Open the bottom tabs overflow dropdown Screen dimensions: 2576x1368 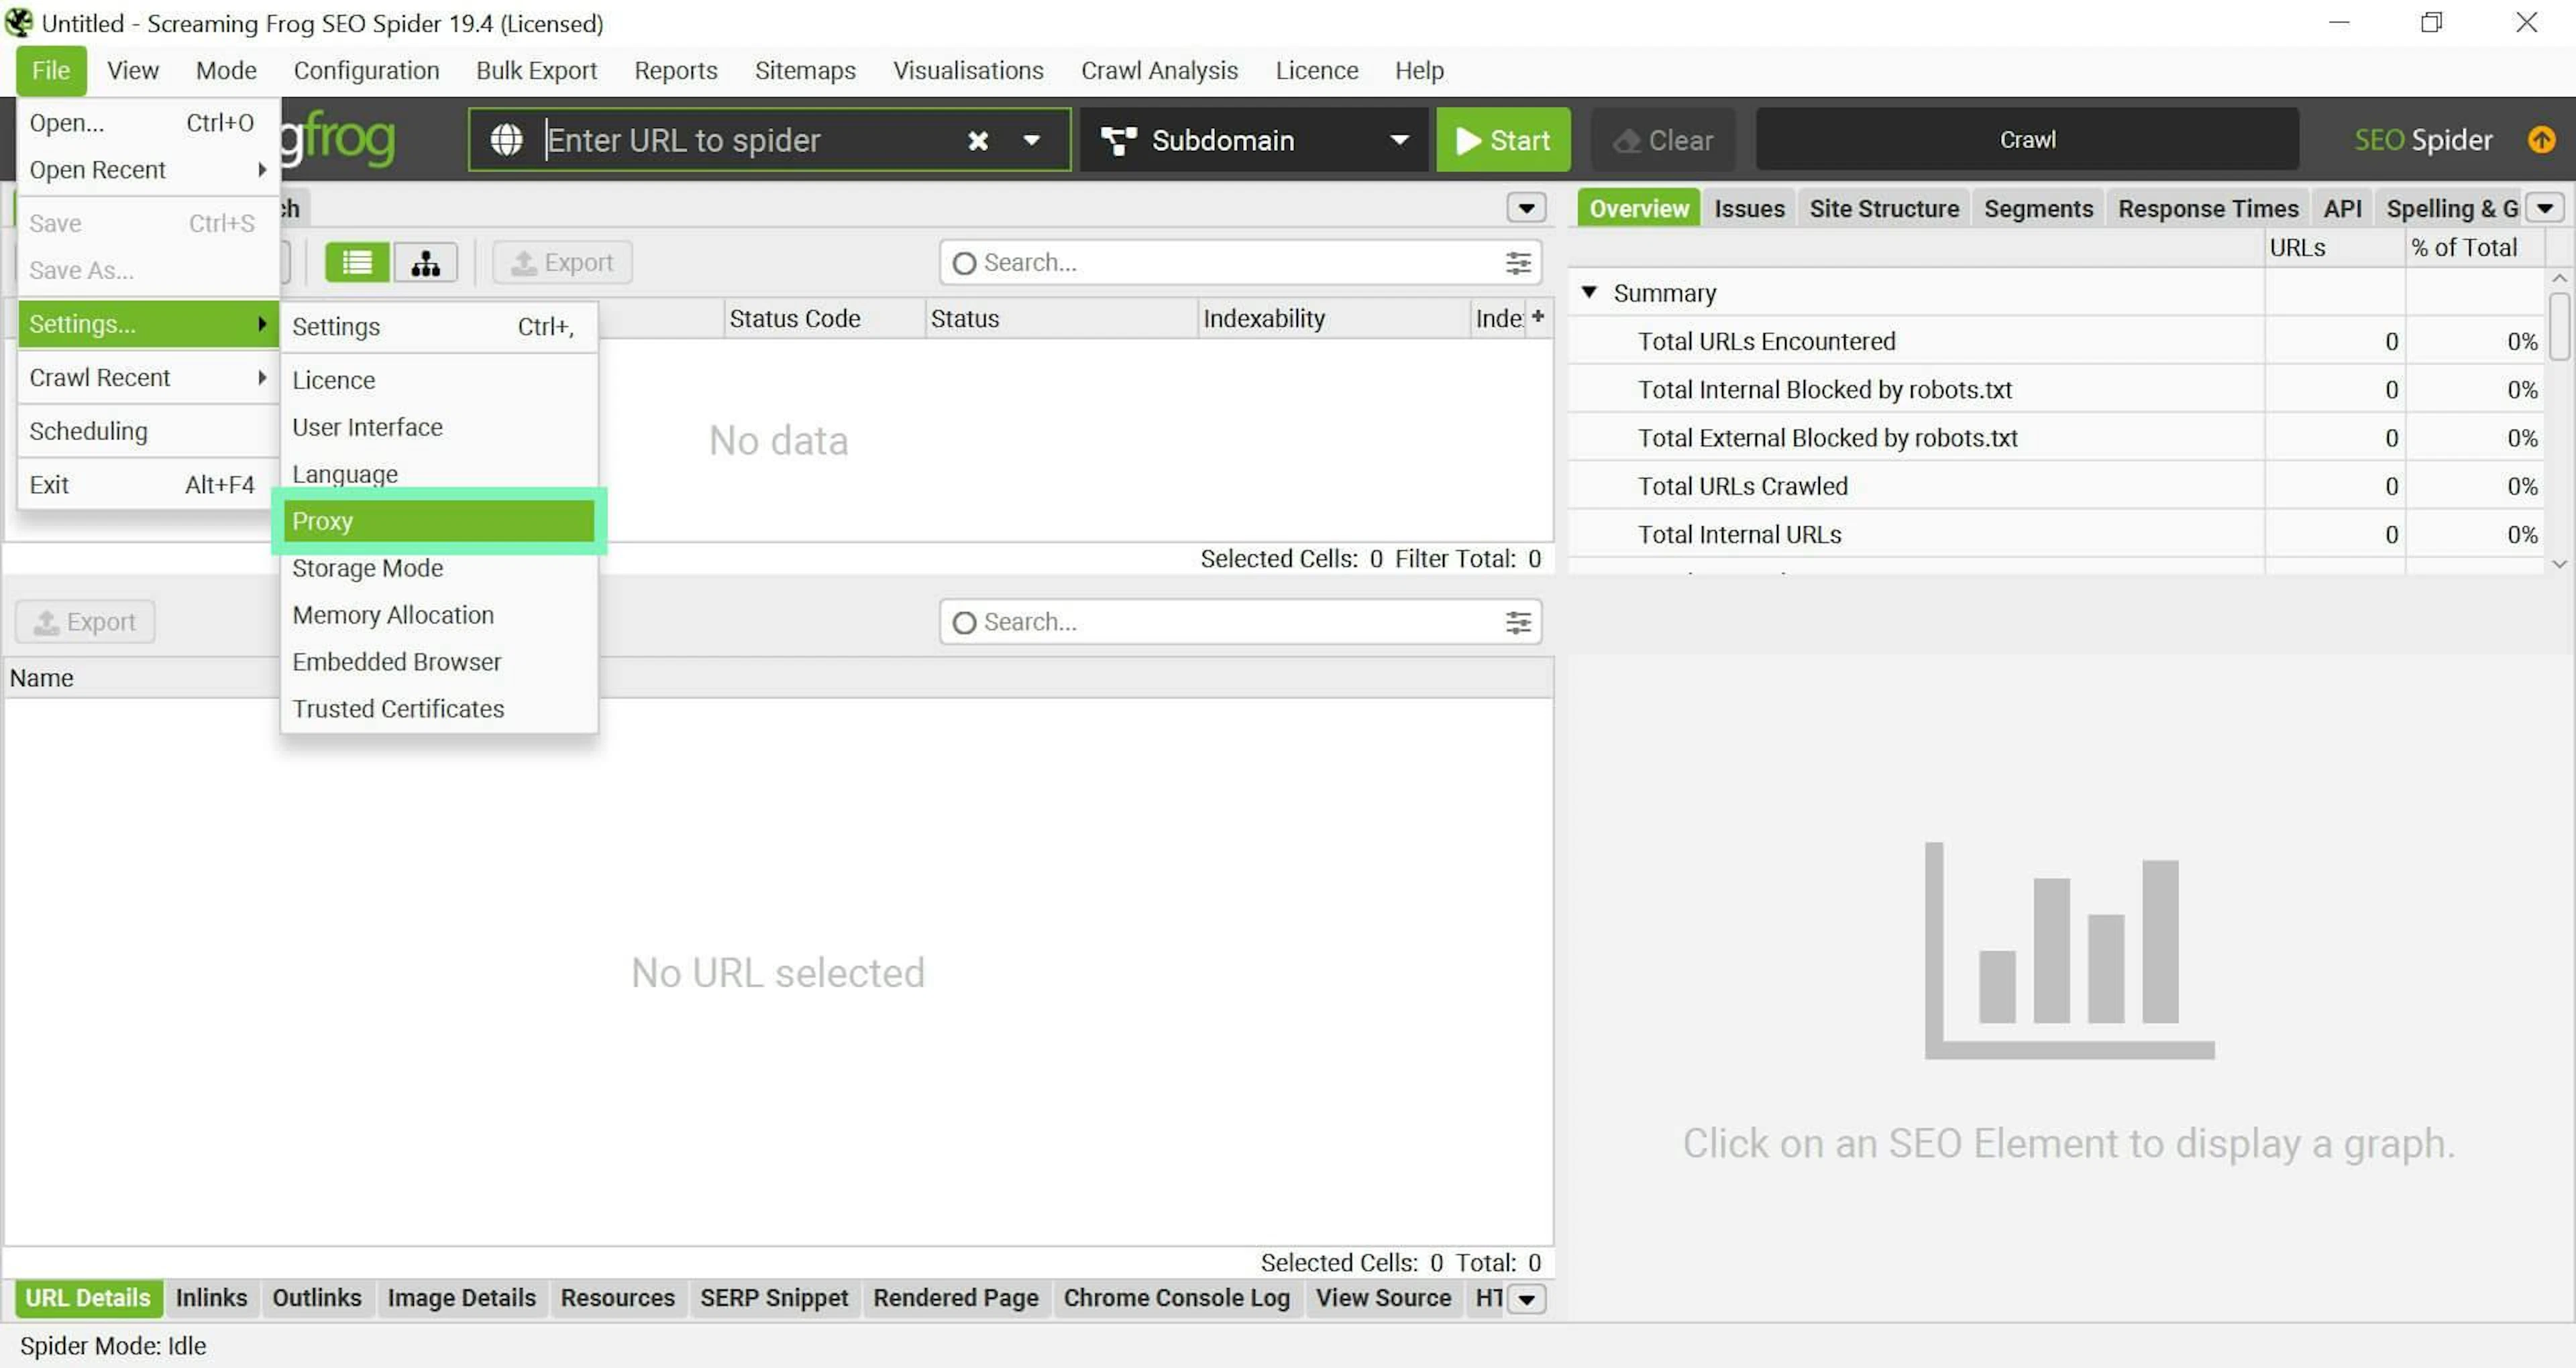1526,1299
